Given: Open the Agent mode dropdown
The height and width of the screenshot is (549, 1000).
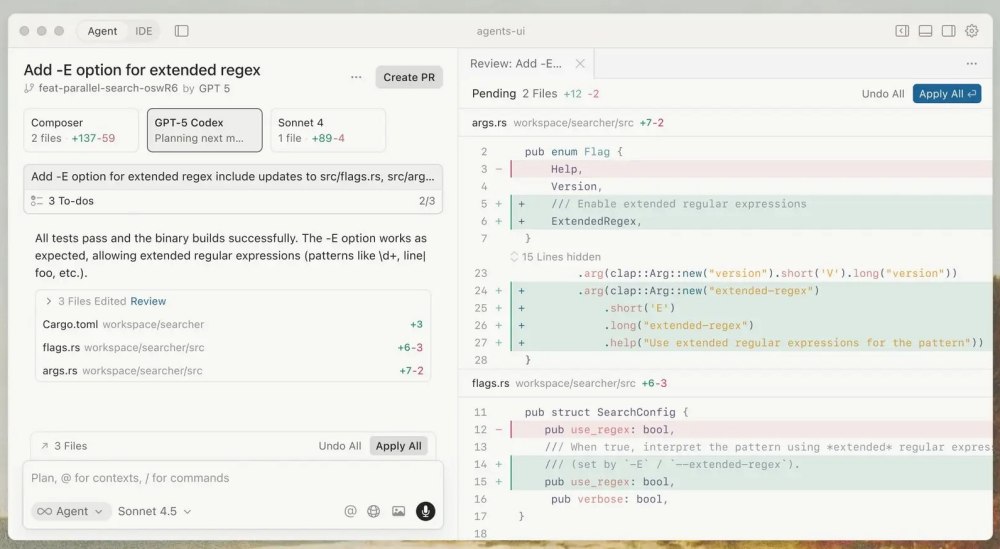Looking at the screenshot, I should click(x=71, y=511).
